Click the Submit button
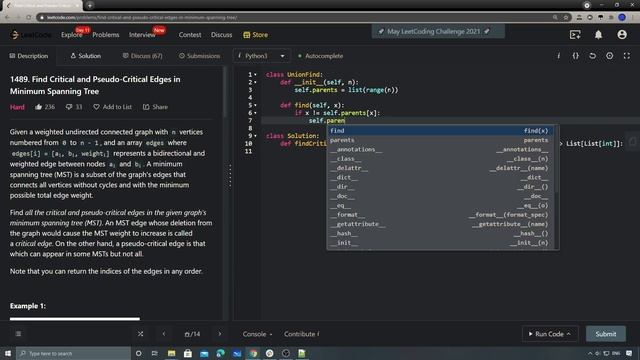This screenshot has height=360, width=640. point(606,334)
